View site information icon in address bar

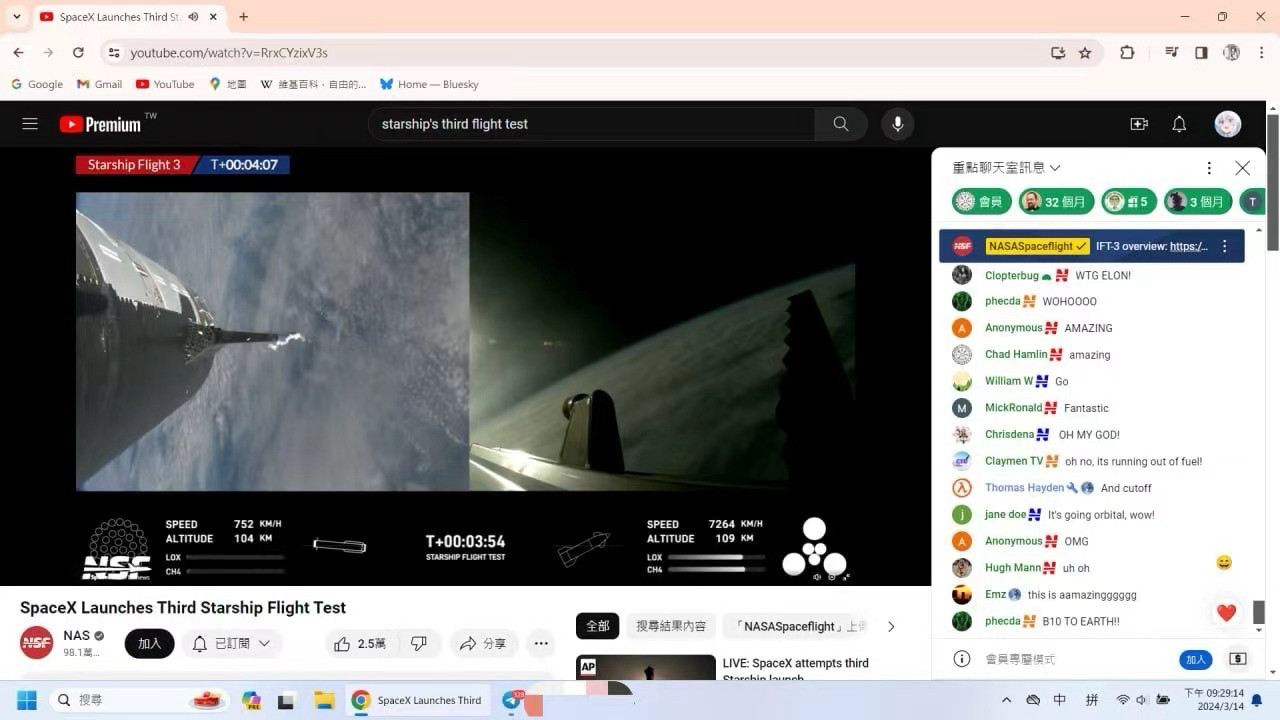point(114,52)
